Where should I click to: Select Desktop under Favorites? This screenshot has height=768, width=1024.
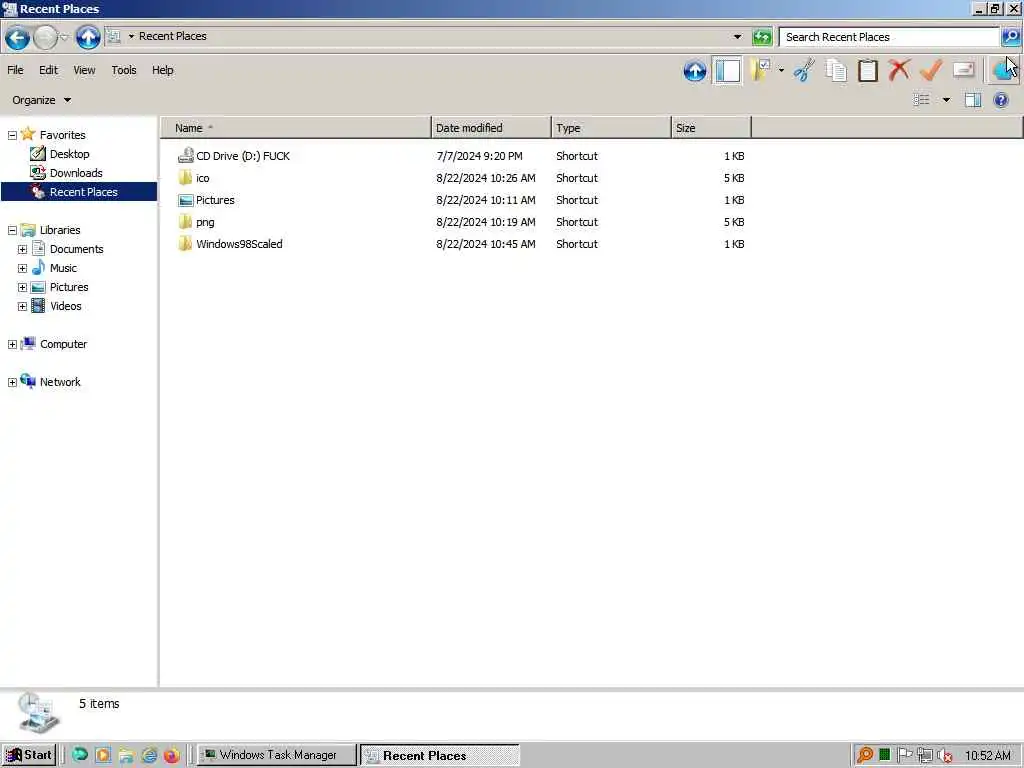[x=60, y=154]
